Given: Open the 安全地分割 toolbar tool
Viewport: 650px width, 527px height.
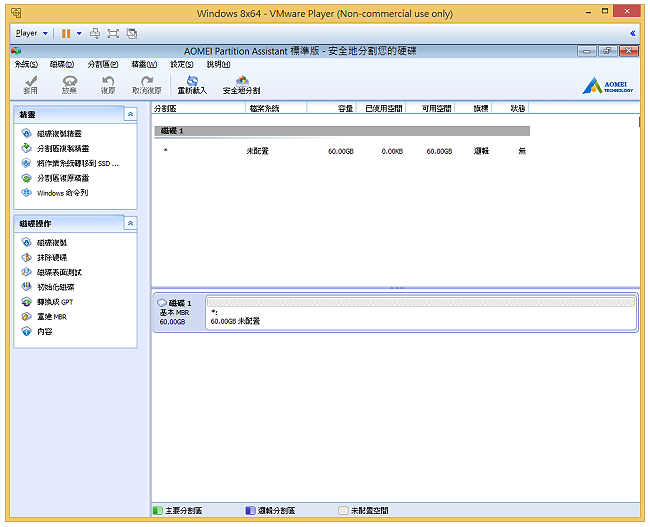Looking at the screenshot, I should tap(241, 85).
